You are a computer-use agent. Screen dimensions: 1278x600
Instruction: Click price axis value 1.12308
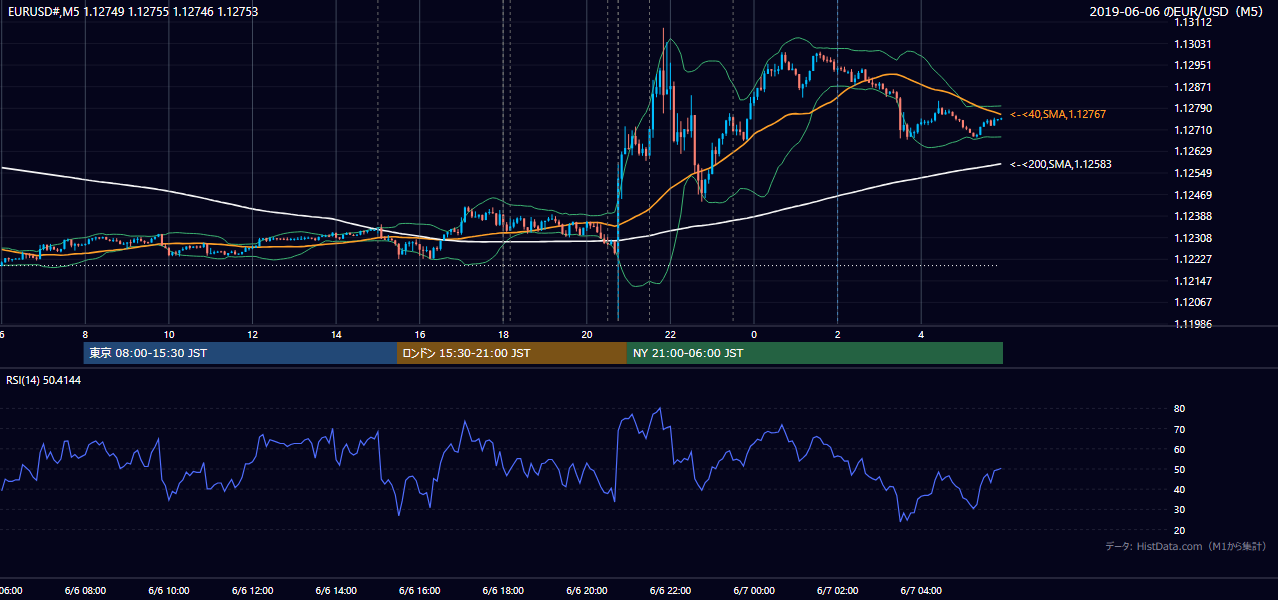(x=1192, y=238)
